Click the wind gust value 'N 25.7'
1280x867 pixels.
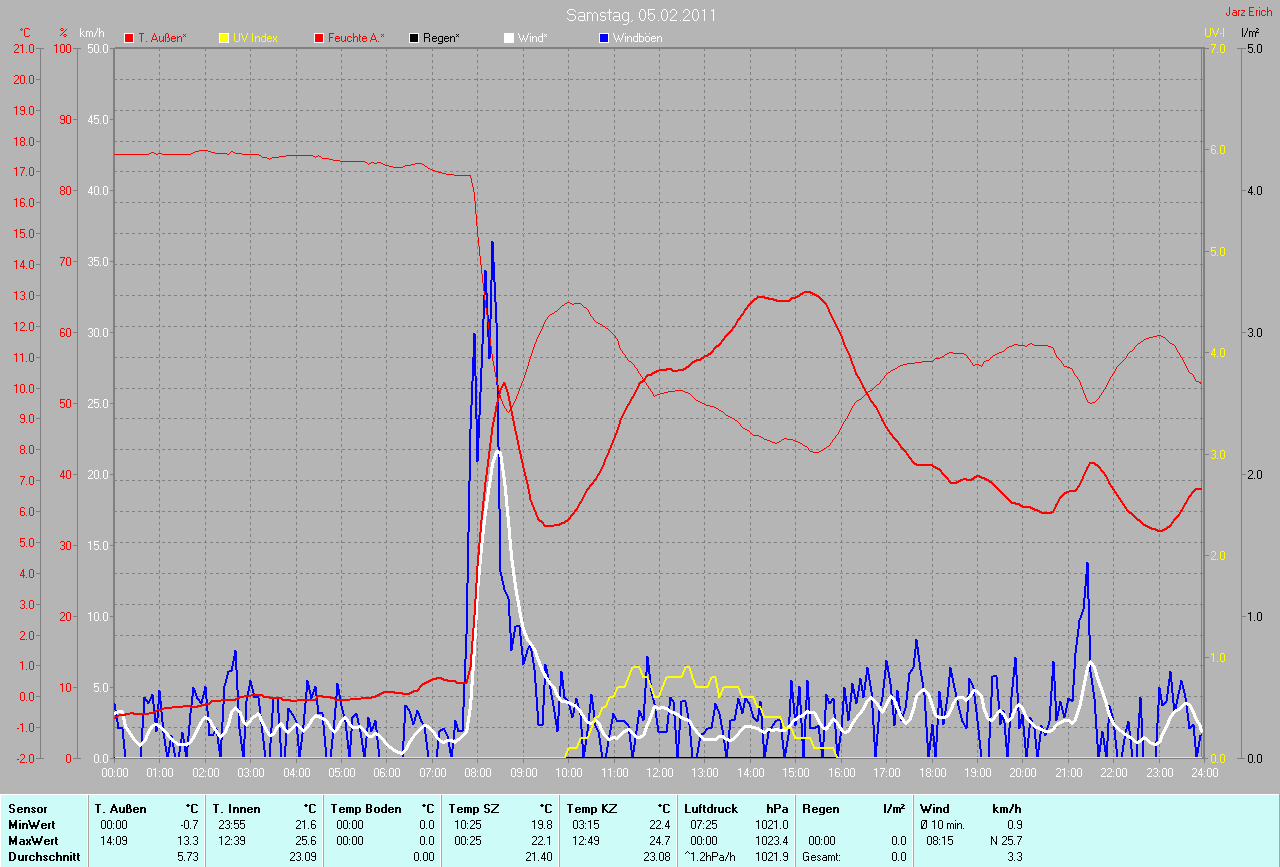click(x=1005, y=841)
